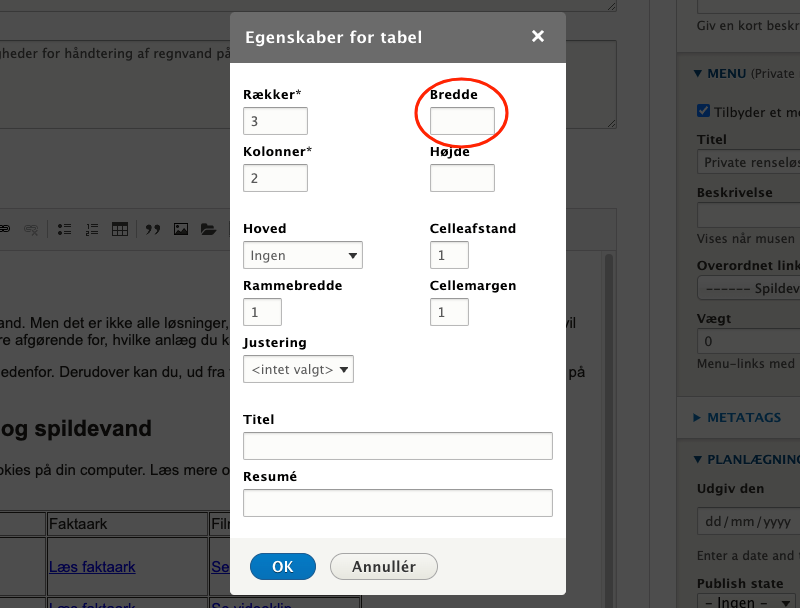Click the block quote icon
The height and width of the screenshot is (608, 800).
[153, 229]
